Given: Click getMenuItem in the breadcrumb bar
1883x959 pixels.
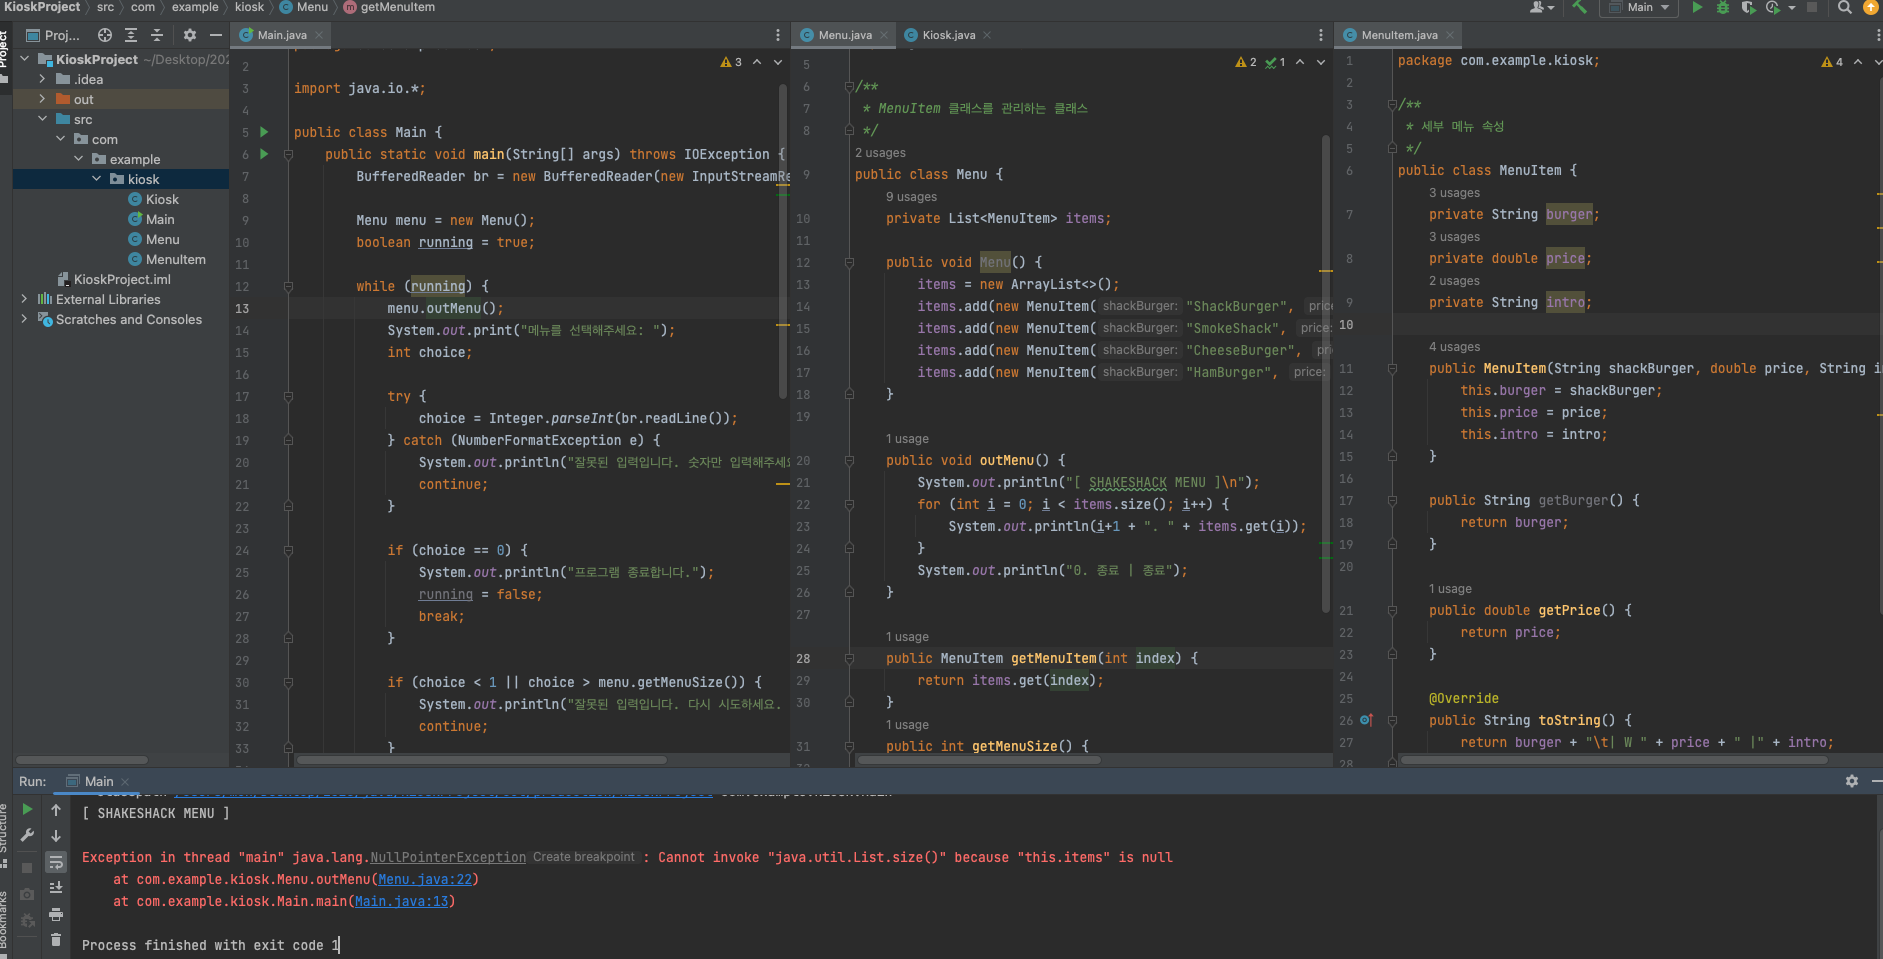Looking at the screenshot, I should tap(397, 7).
